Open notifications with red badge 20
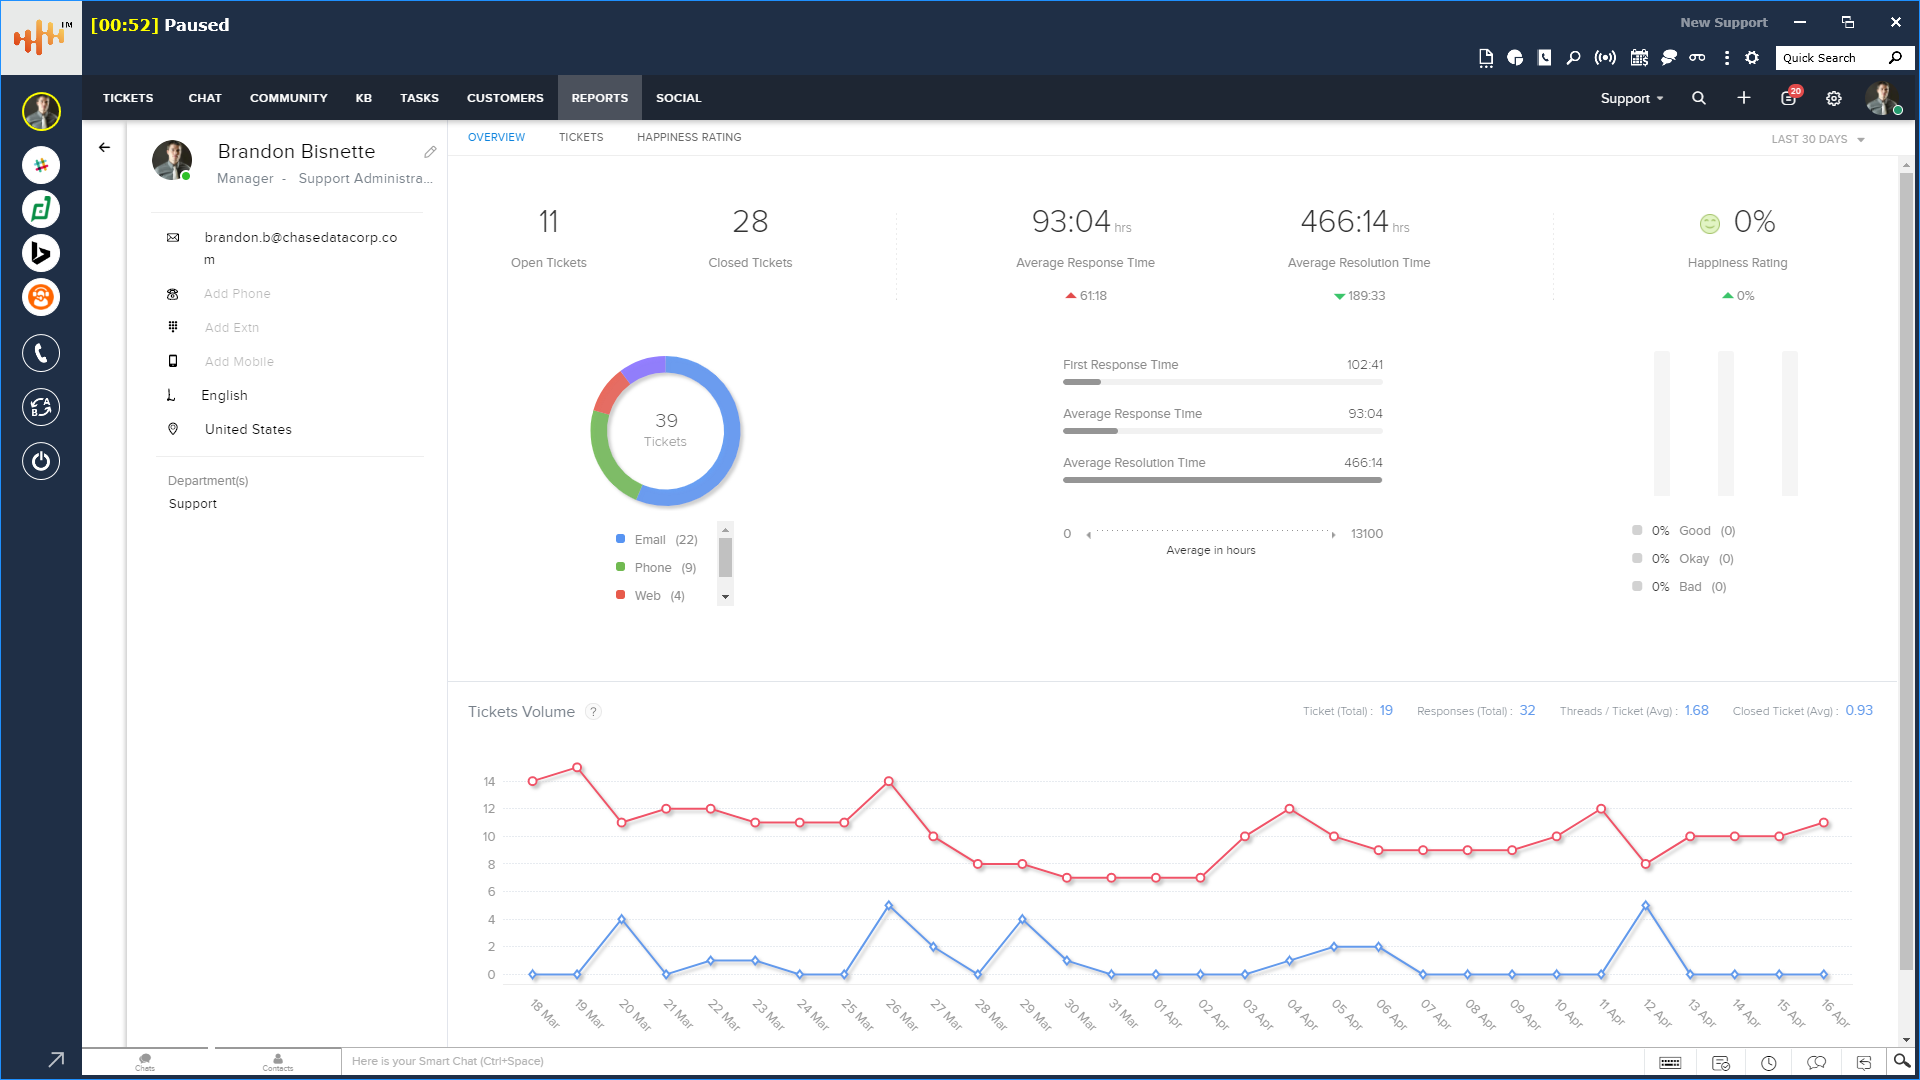 coord(1789,98)
